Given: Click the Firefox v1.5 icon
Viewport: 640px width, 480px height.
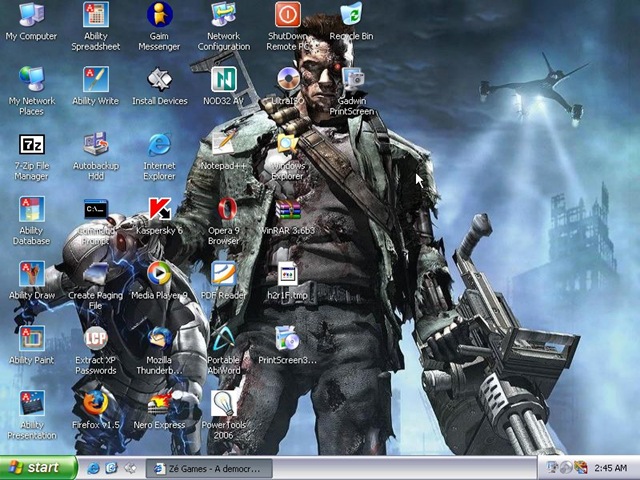Looking at the screenshot, I should (x=96, y=403).
